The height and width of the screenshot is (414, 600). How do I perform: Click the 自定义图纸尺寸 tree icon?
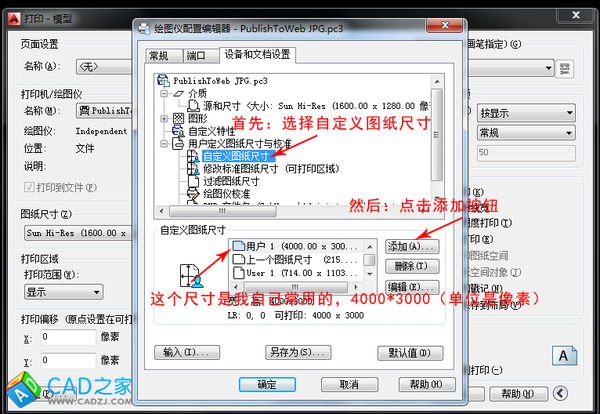(193, 156)
